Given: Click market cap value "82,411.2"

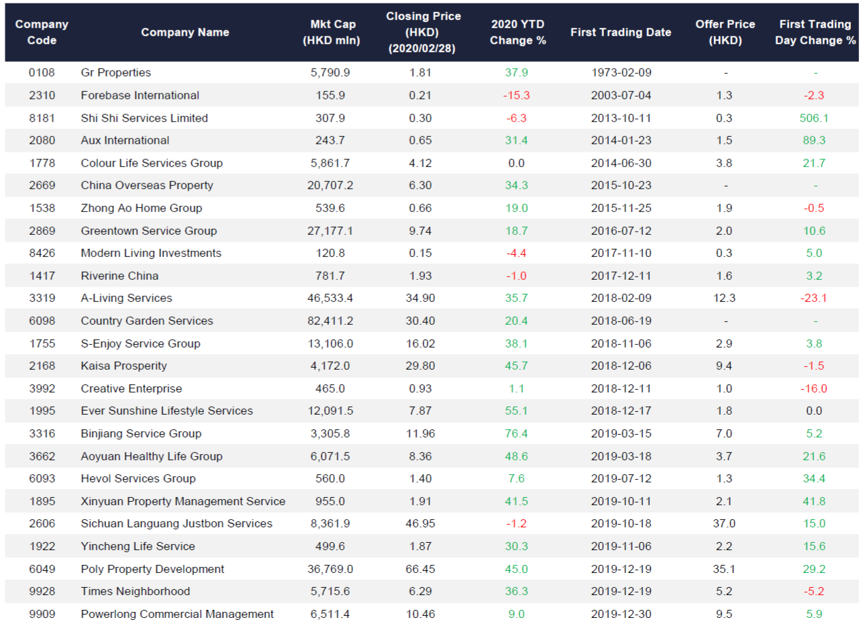Looking at the screenshot, I should [x=330, y=321].
